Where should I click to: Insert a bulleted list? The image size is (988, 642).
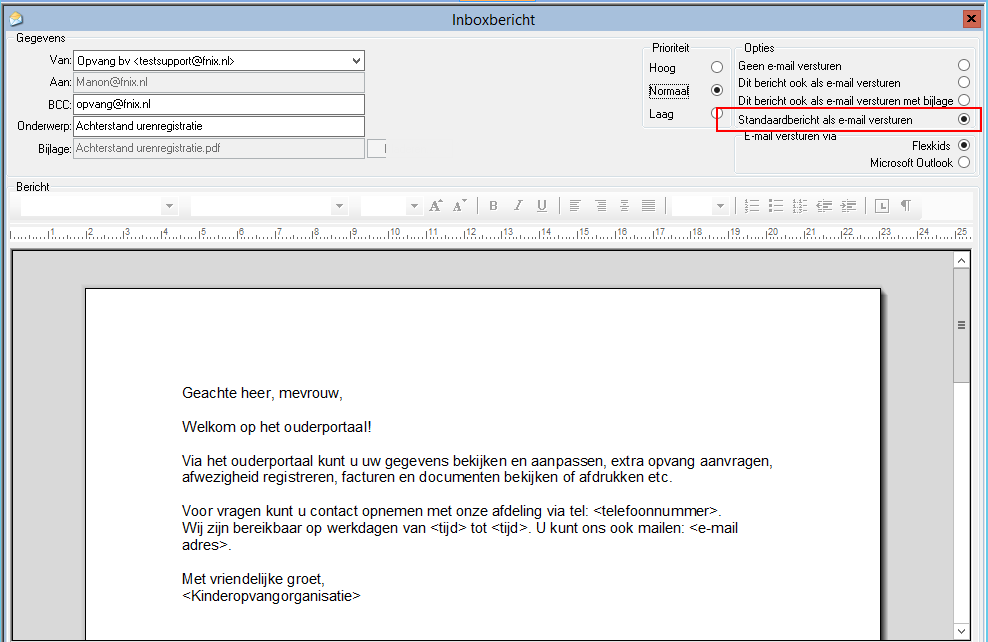776,206
